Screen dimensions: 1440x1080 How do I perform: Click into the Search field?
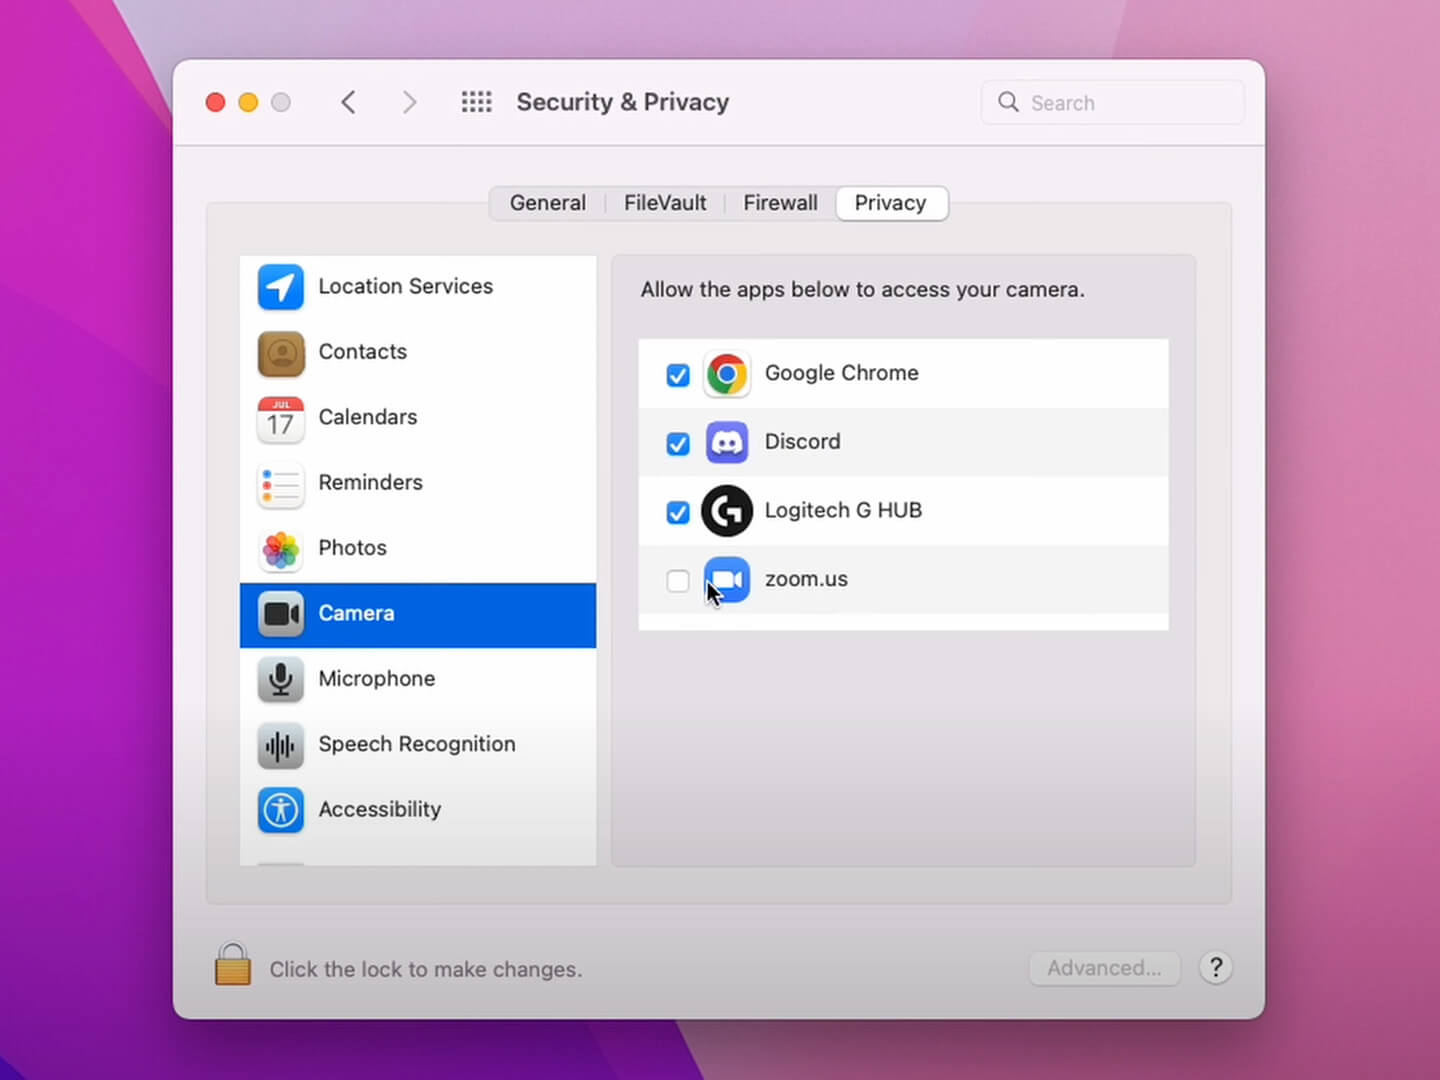pyautogui.click(x=1113, y=102)
